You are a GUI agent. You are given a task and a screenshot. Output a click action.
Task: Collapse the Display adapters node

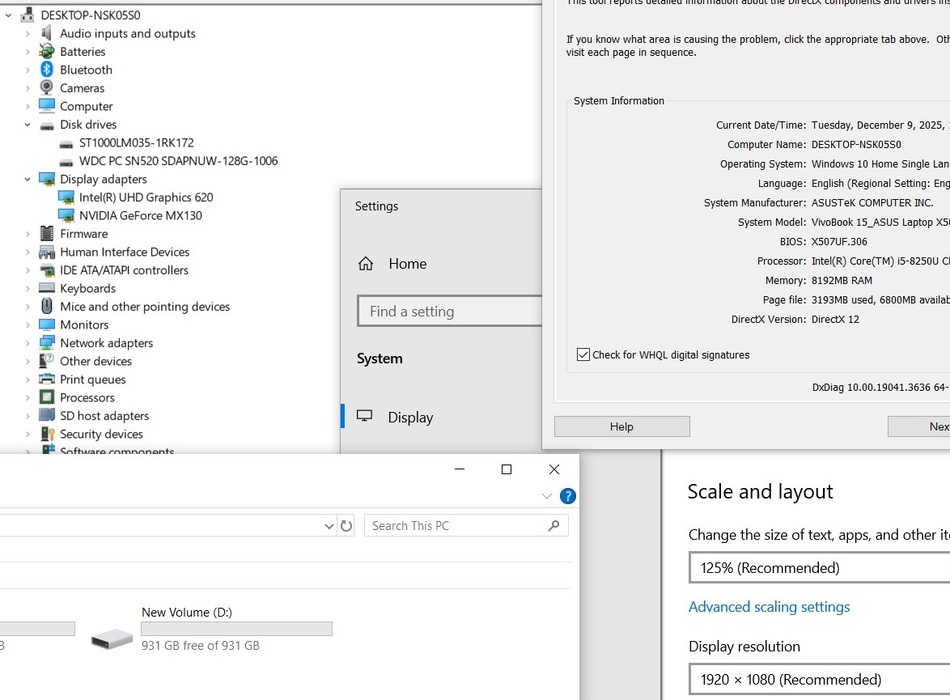click(x=28, y=180)
